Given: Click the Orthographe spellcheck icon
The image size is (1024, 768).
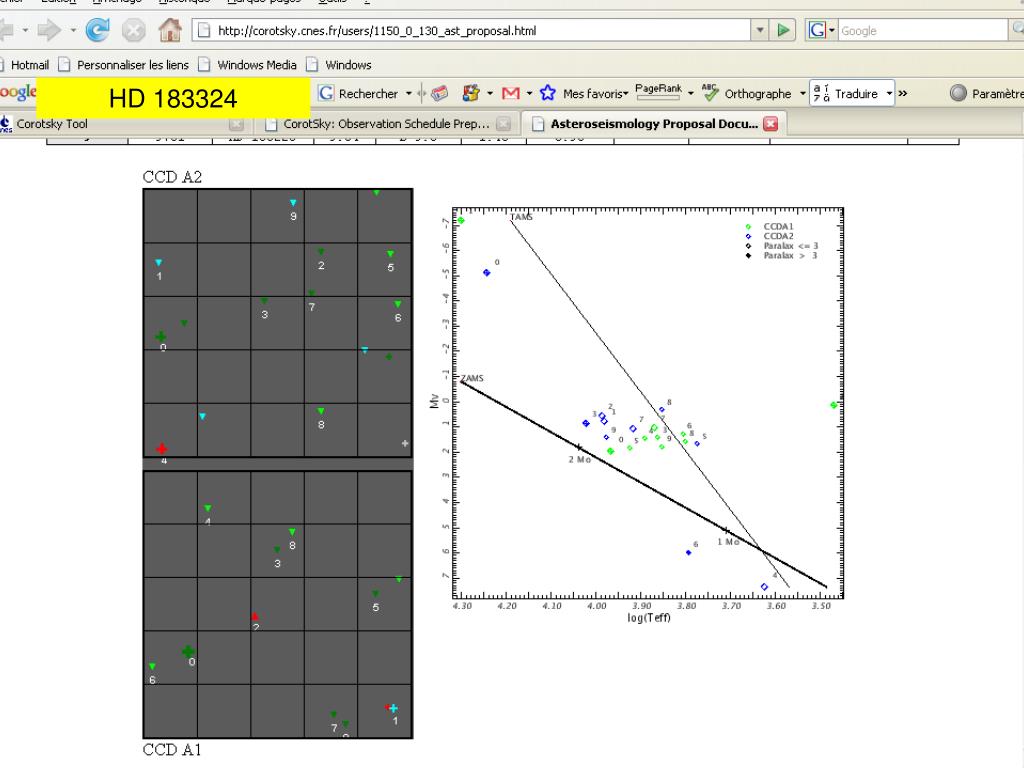Looking at the screenshot, I should [710, 92].
